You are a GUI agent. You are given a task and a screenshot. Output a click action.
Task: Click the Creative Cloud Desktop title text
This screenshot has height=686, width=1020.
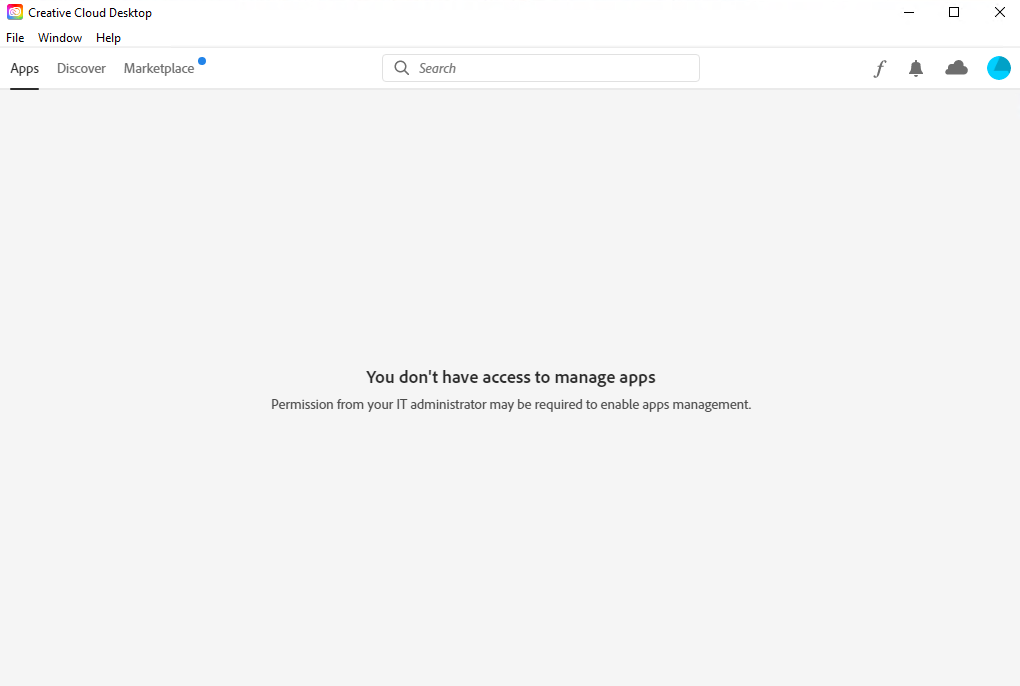coord(90,13)
